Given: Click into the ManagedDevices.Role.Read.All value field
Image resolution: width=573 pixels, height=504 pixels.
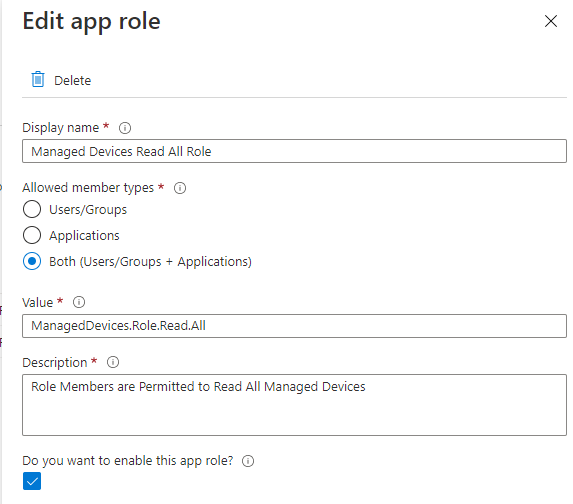Looking at the screenshot, I should point(294,326).
